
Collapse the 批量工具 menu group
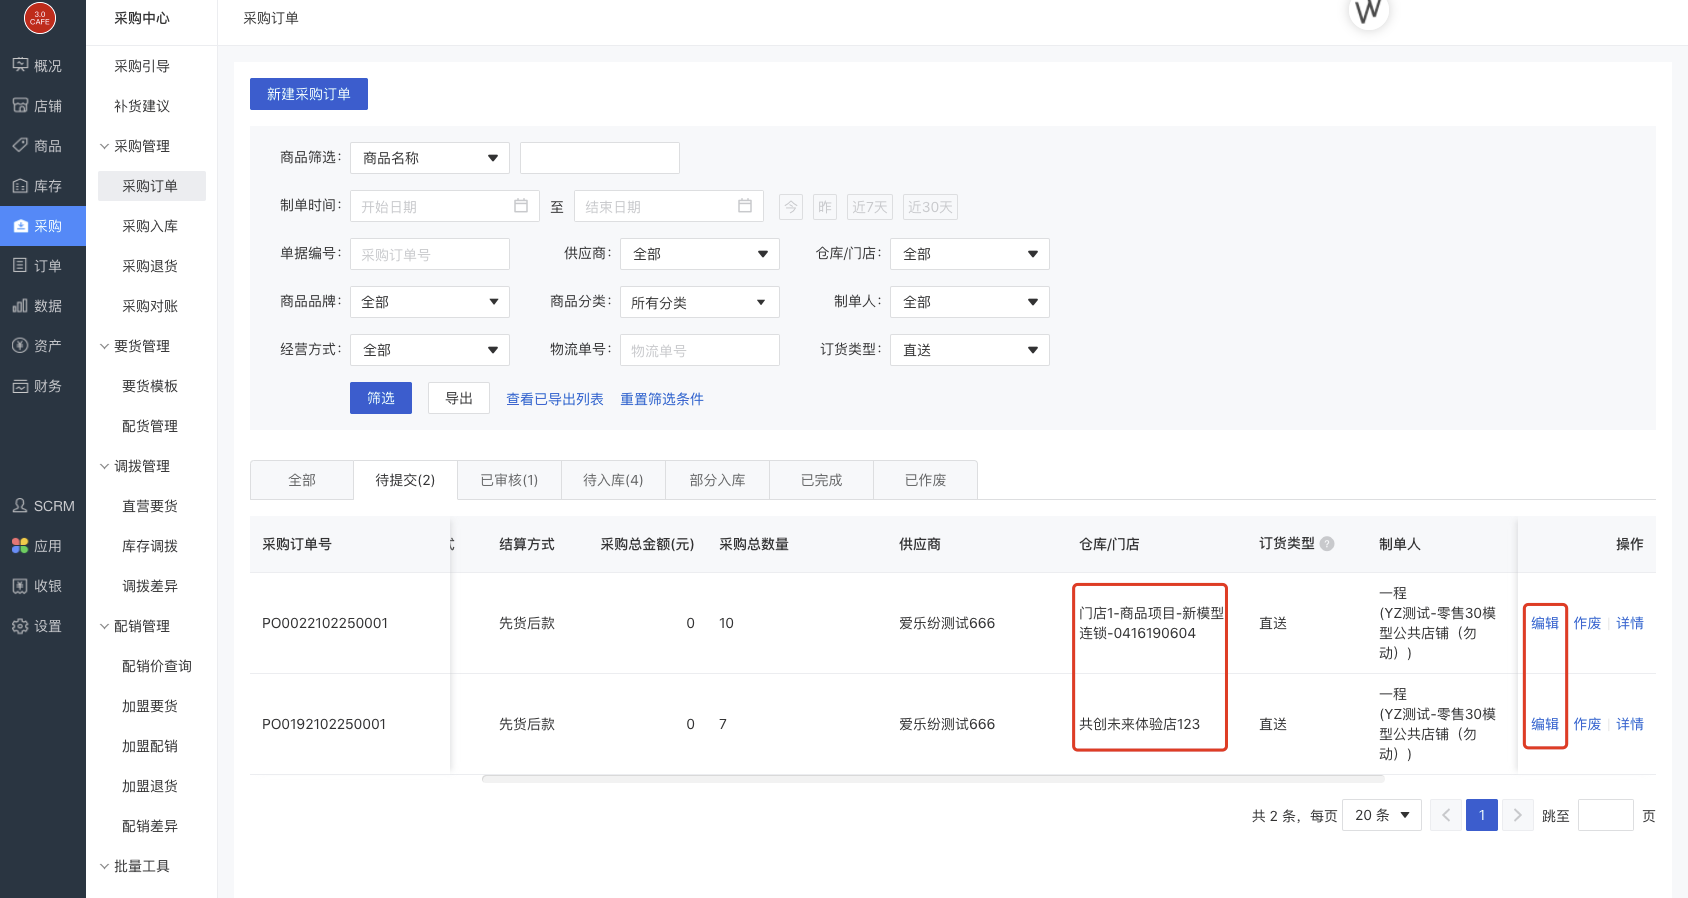click(x=104, y=866)
